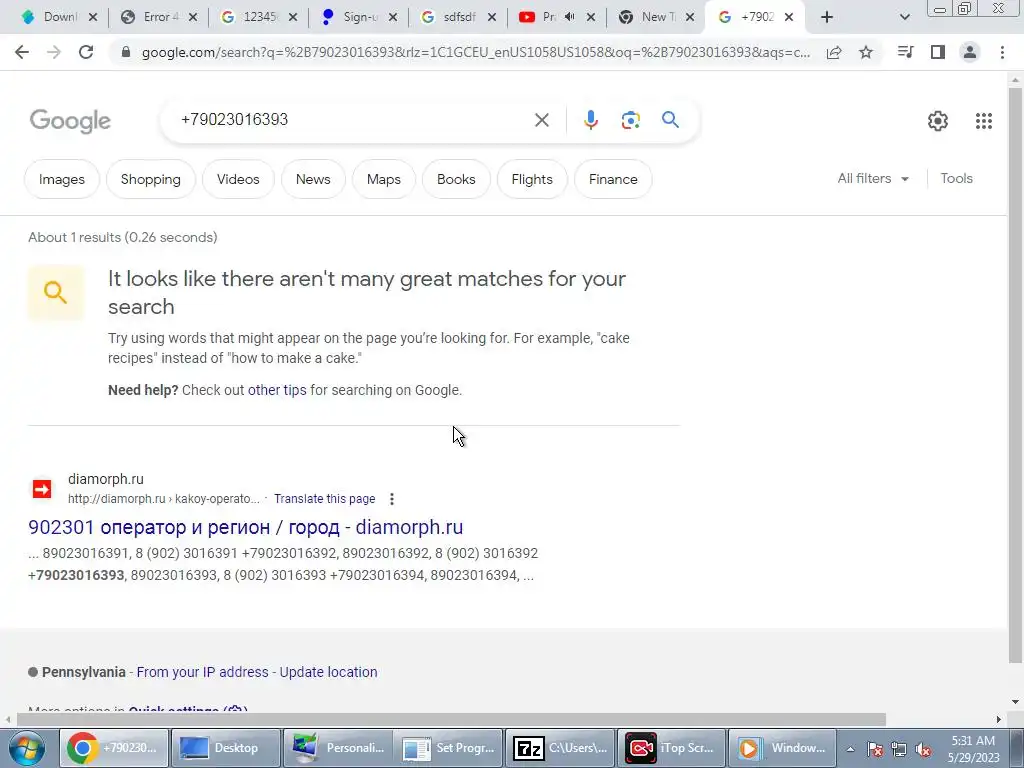Click the taskbar clock and date

973,749
